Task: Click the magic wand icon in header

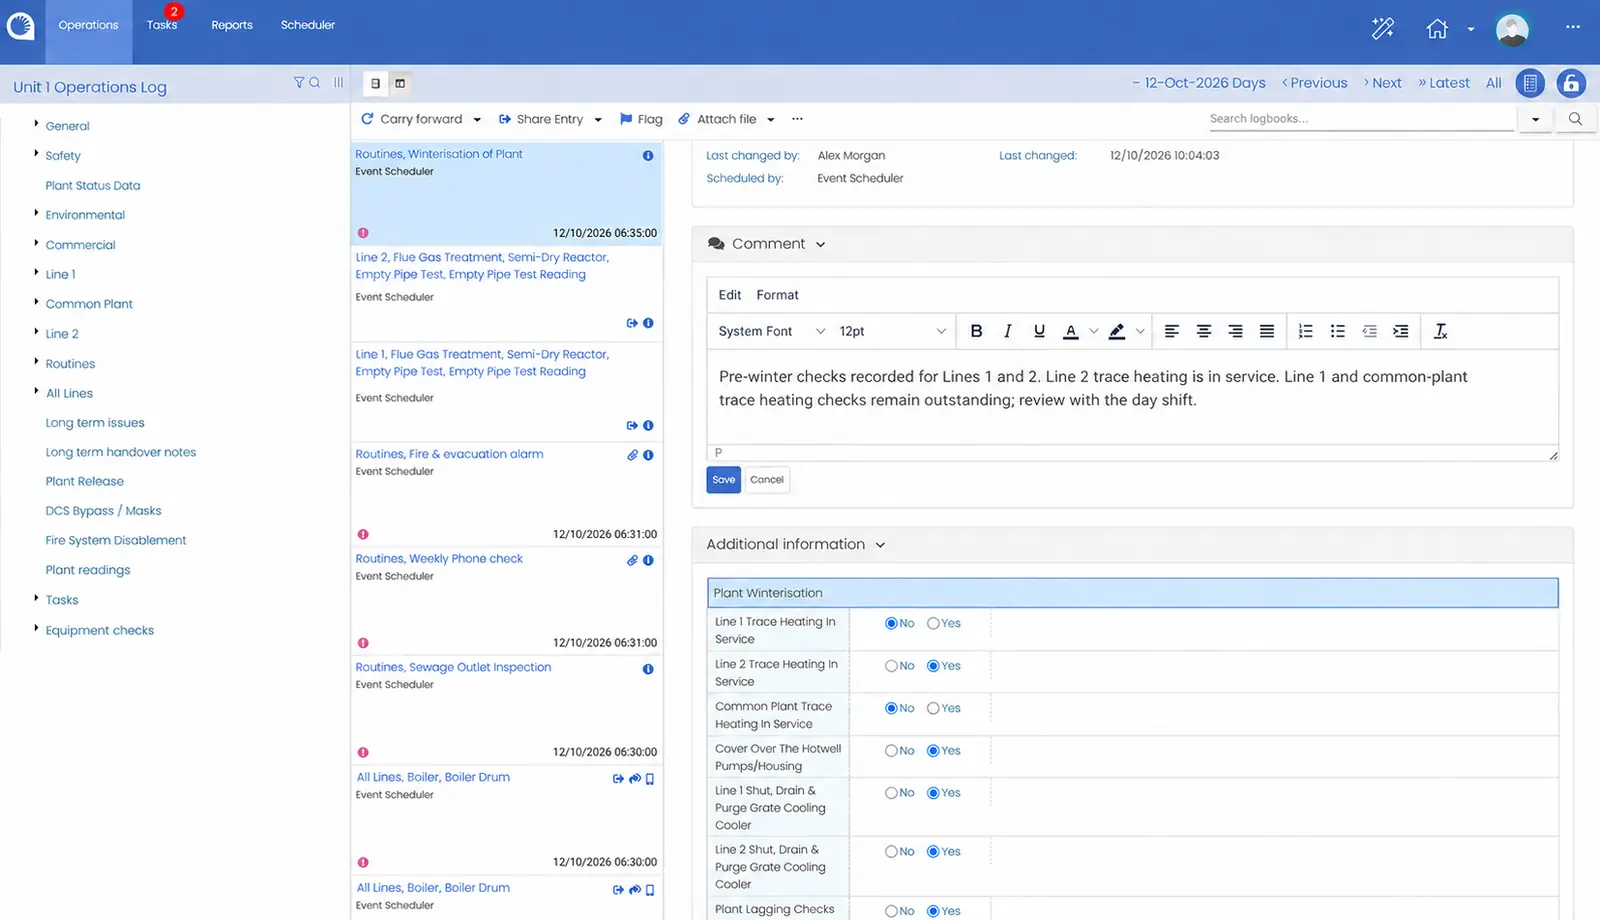Action: point(1382,29)
